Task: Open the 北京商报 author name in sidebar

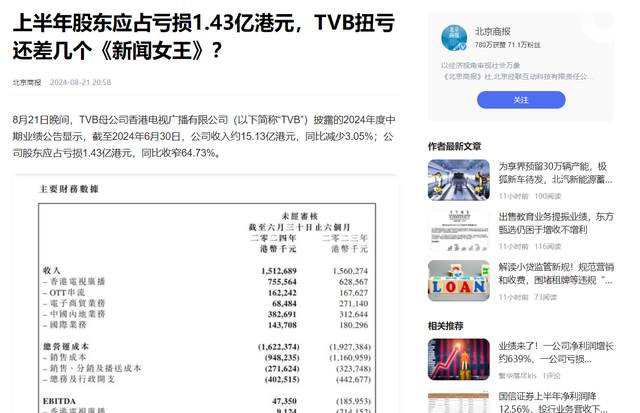Action: 493,31
